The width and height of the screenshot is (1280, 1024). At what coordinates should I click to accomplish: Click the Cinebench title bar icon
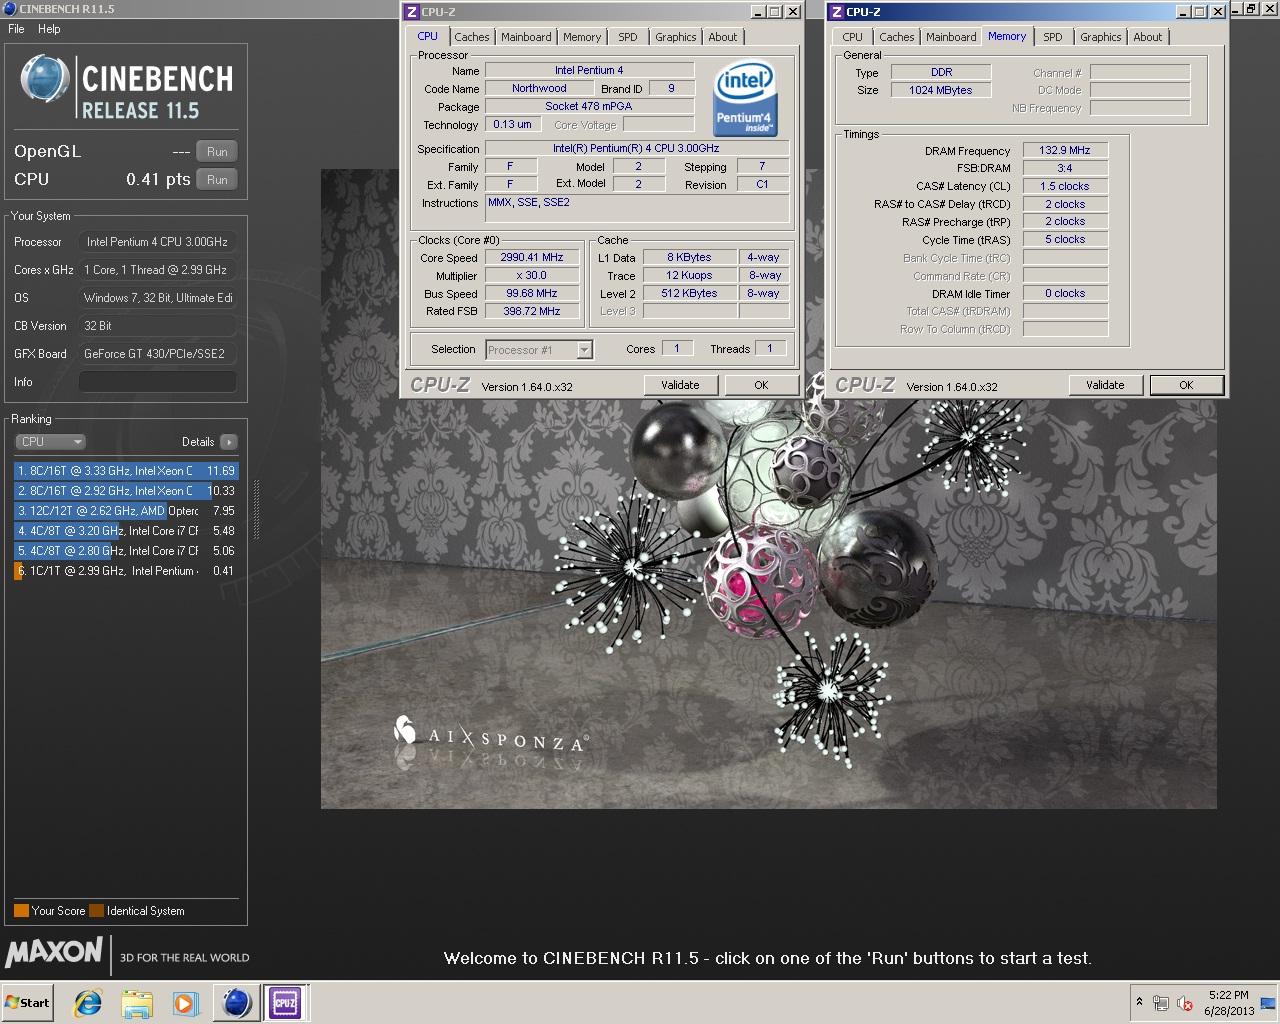10,8
